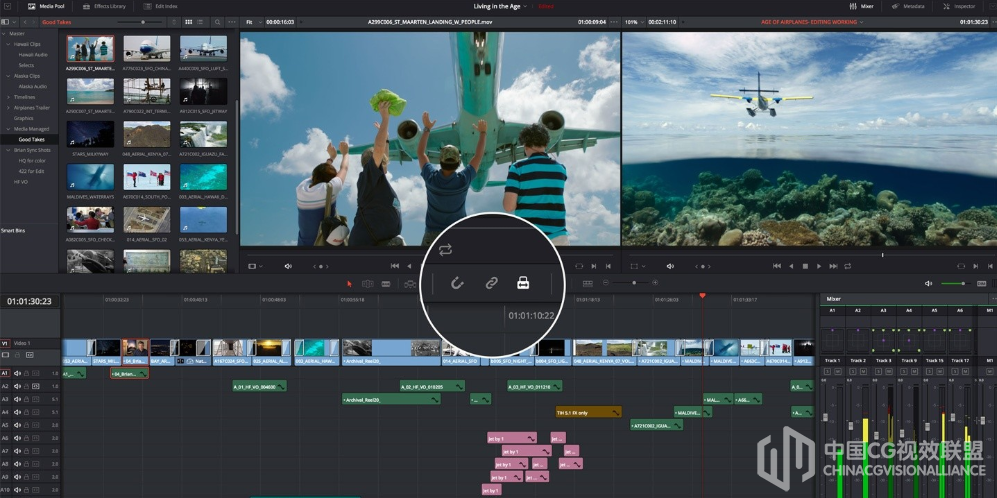This screenshot has width=997, height=498.
Task: Select the Trim Edit Mode tool
Action: point(368,284)
